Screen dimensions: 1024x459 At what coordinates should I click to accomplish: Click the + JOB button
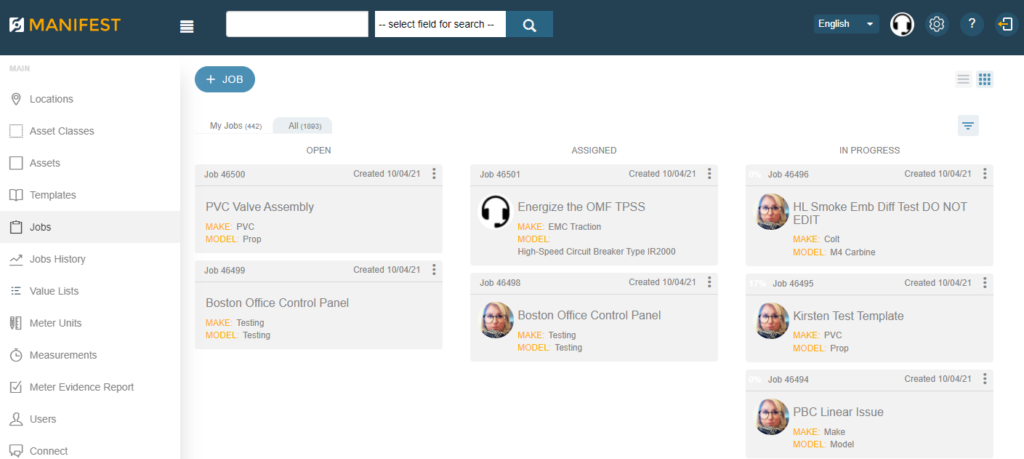(x=225, y=79)
